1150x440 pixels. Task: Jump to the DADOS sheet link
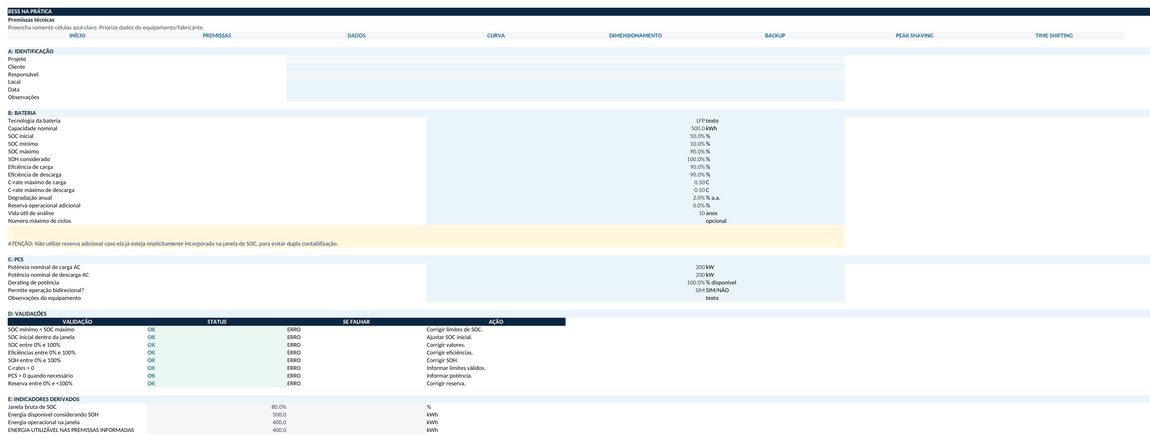point(356,35)
